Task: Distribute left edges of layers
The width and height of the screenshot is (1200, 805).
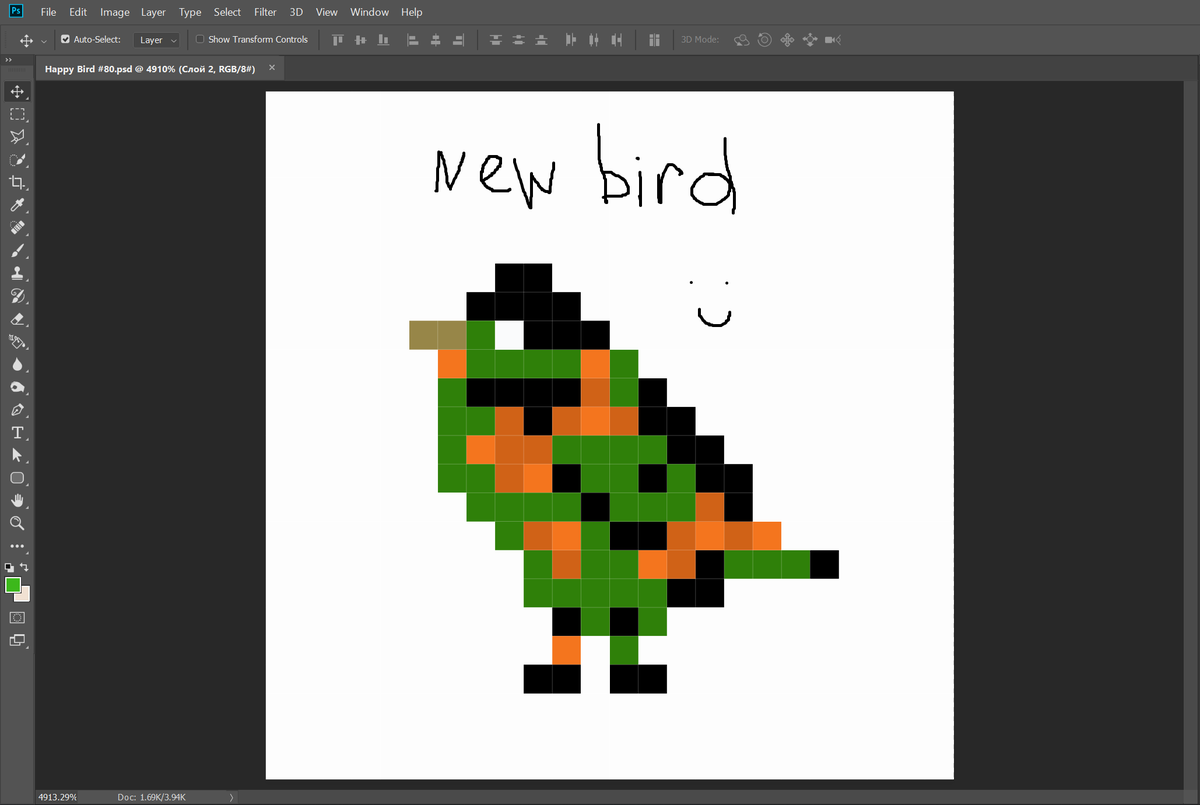Action: [571, 40]
